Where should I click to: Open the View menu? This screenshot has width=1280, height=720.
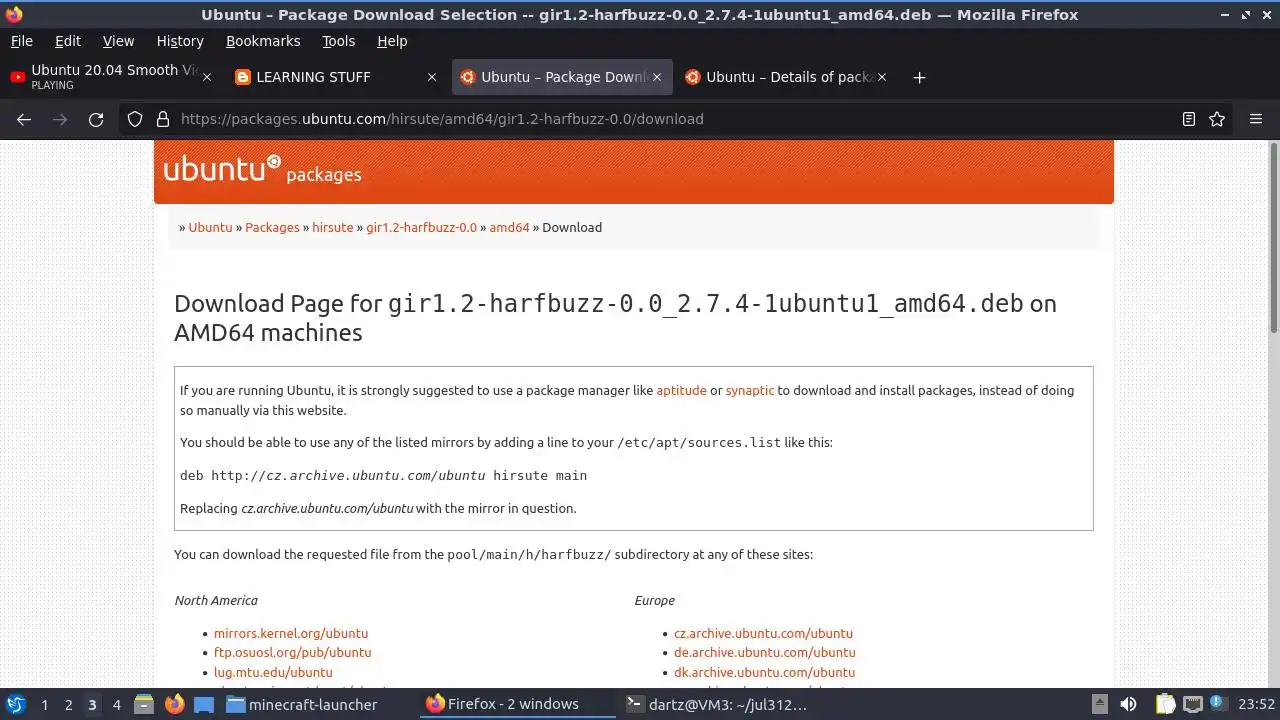click(118, 41)
